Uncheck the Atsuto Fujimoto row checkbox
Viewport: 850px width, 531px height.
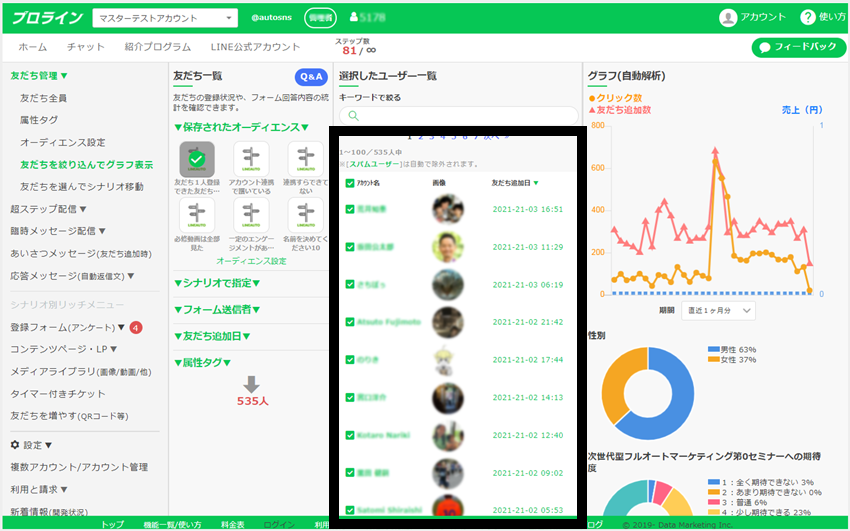pos(349,322)
